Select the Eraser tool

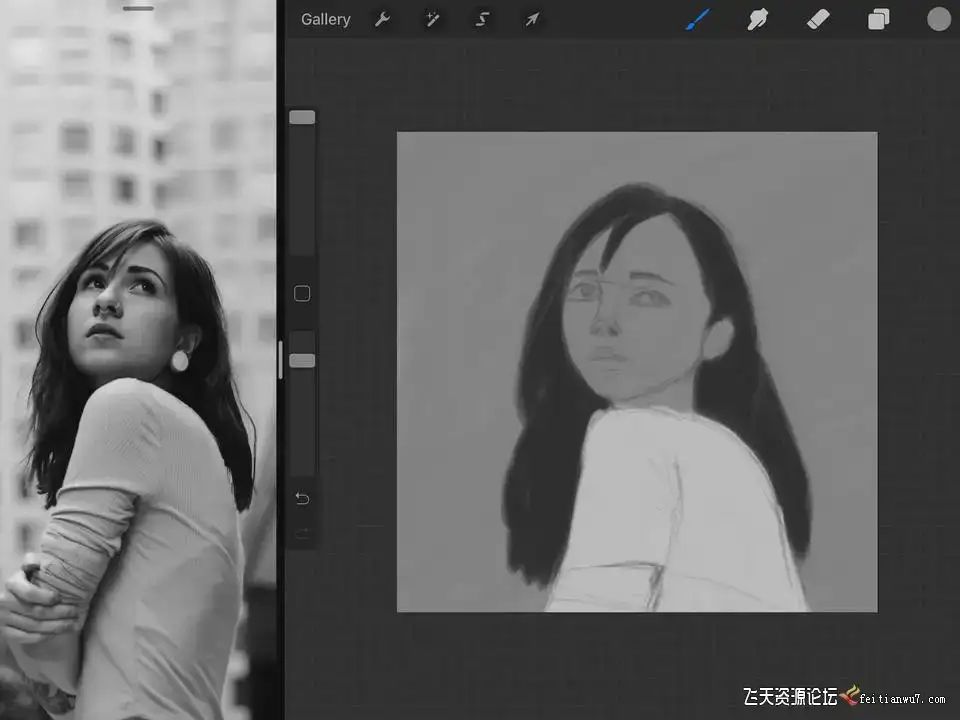coord(818,20)
